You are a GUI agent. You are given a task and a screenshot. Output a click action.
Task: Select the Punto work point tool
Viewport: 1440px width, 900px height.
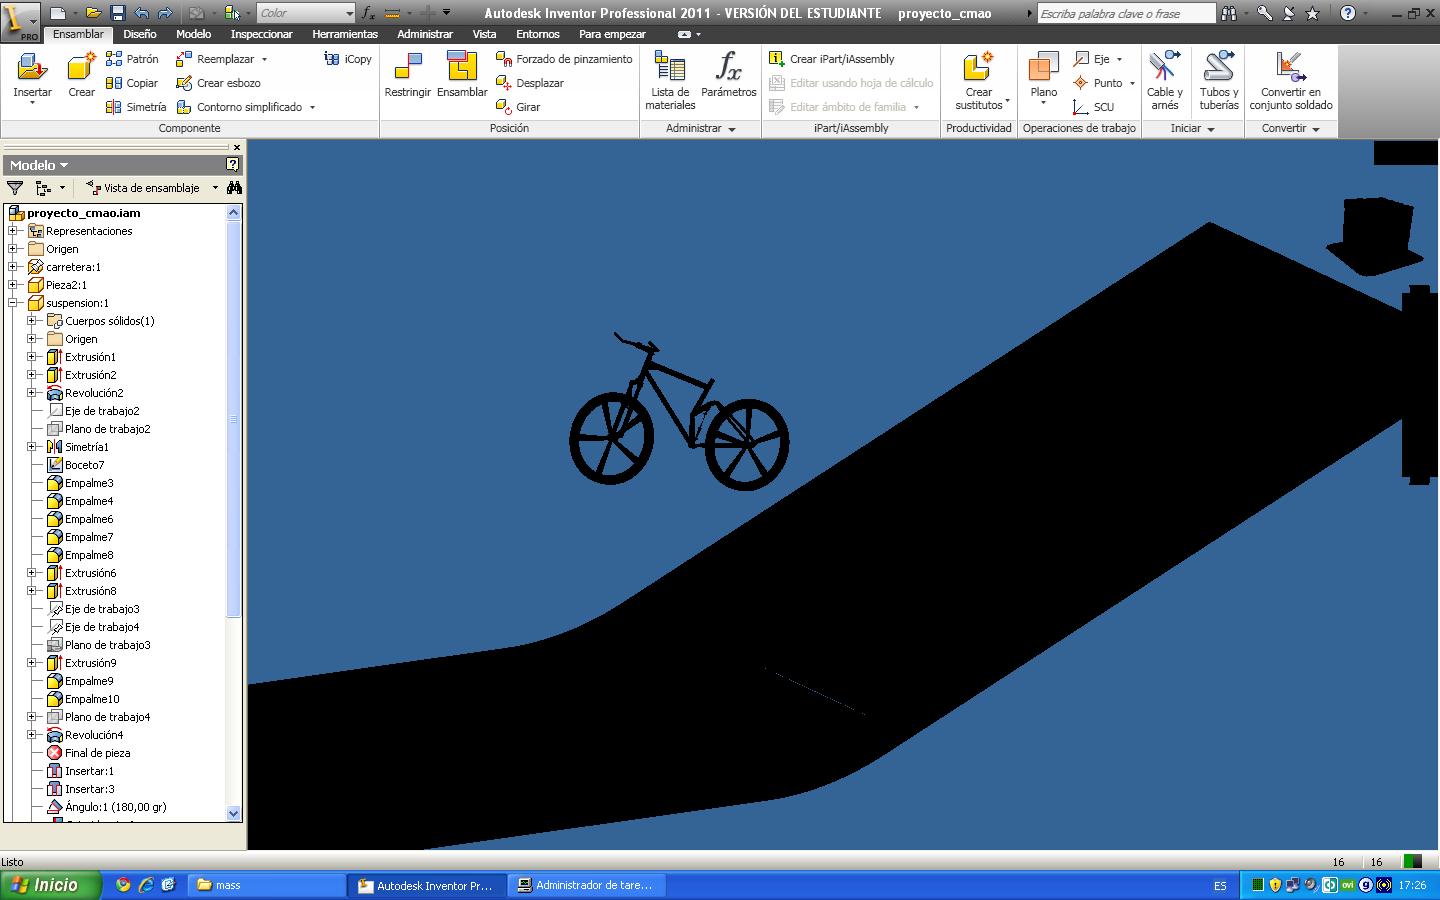1104,83
